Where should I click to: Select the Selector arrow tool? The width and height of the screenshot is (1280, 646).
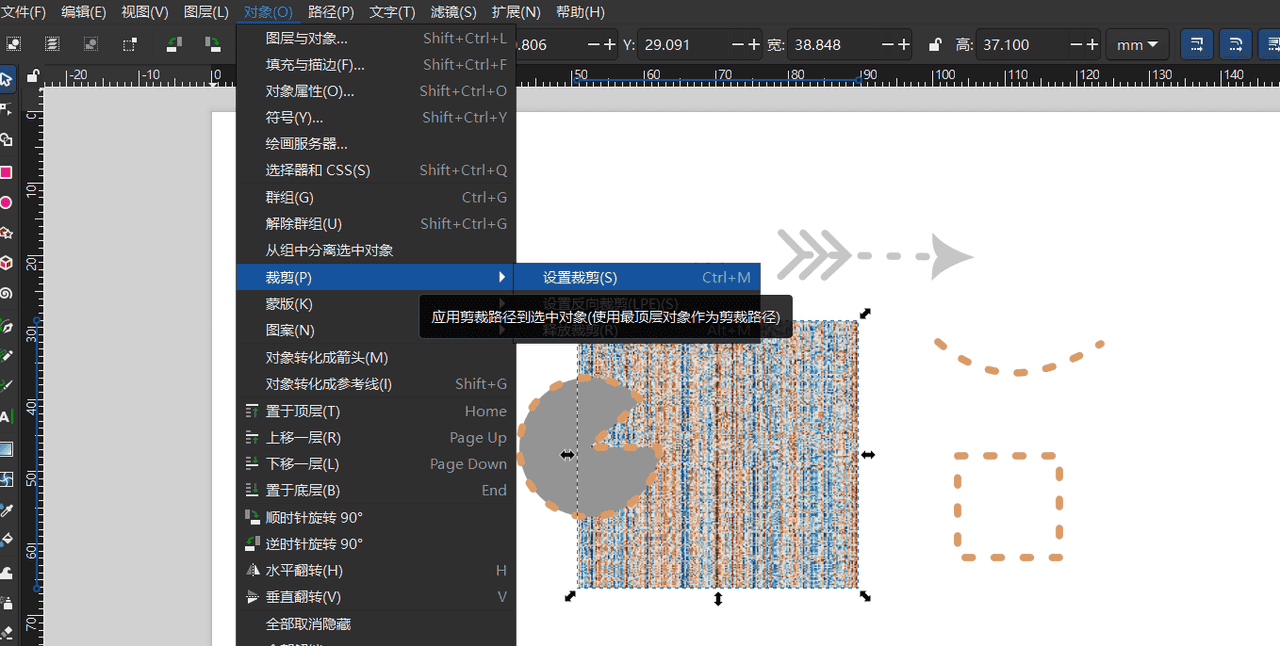tap(6, 79)
